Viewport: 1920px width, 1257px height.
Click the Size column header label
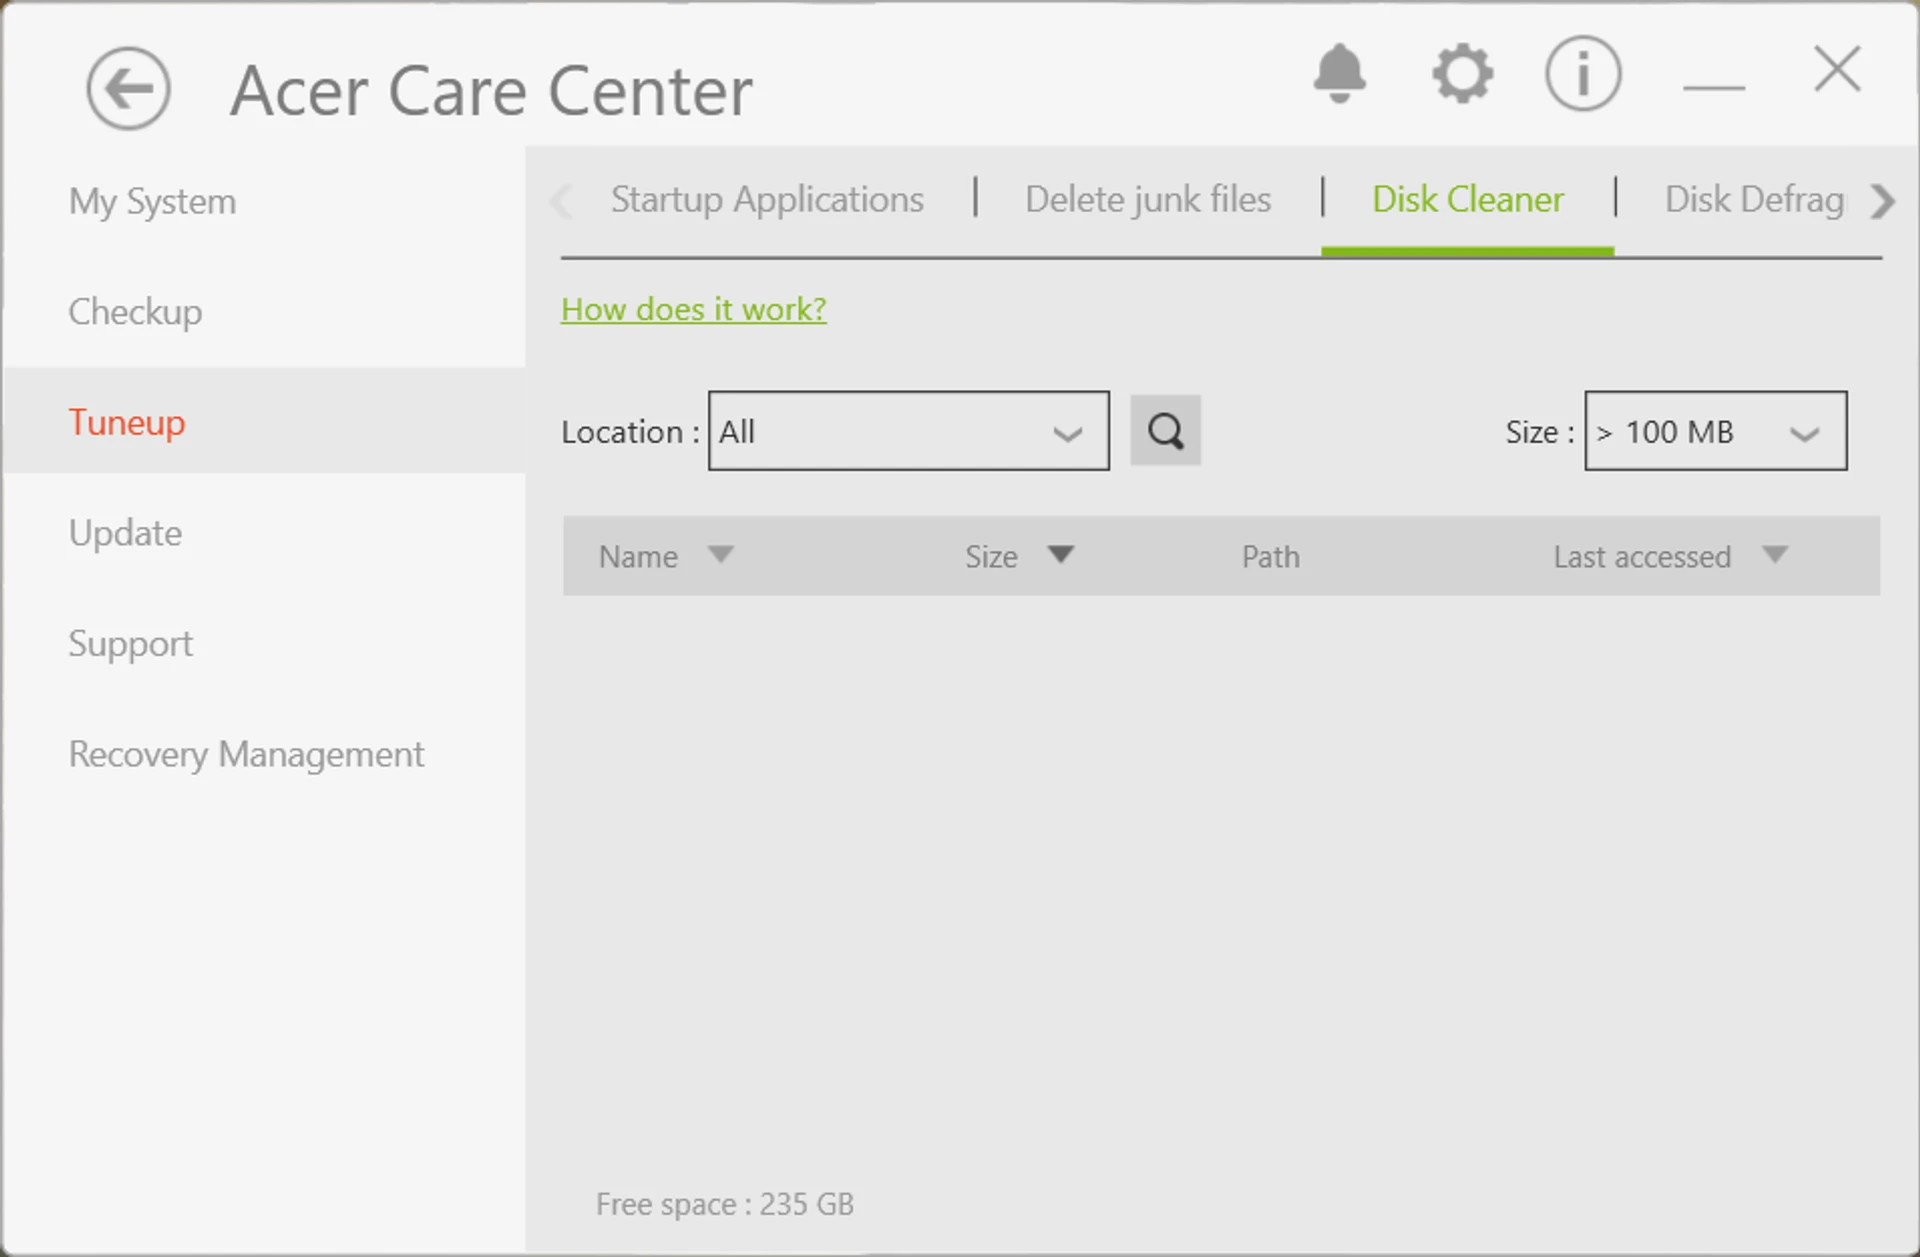[x=991, y=556]
